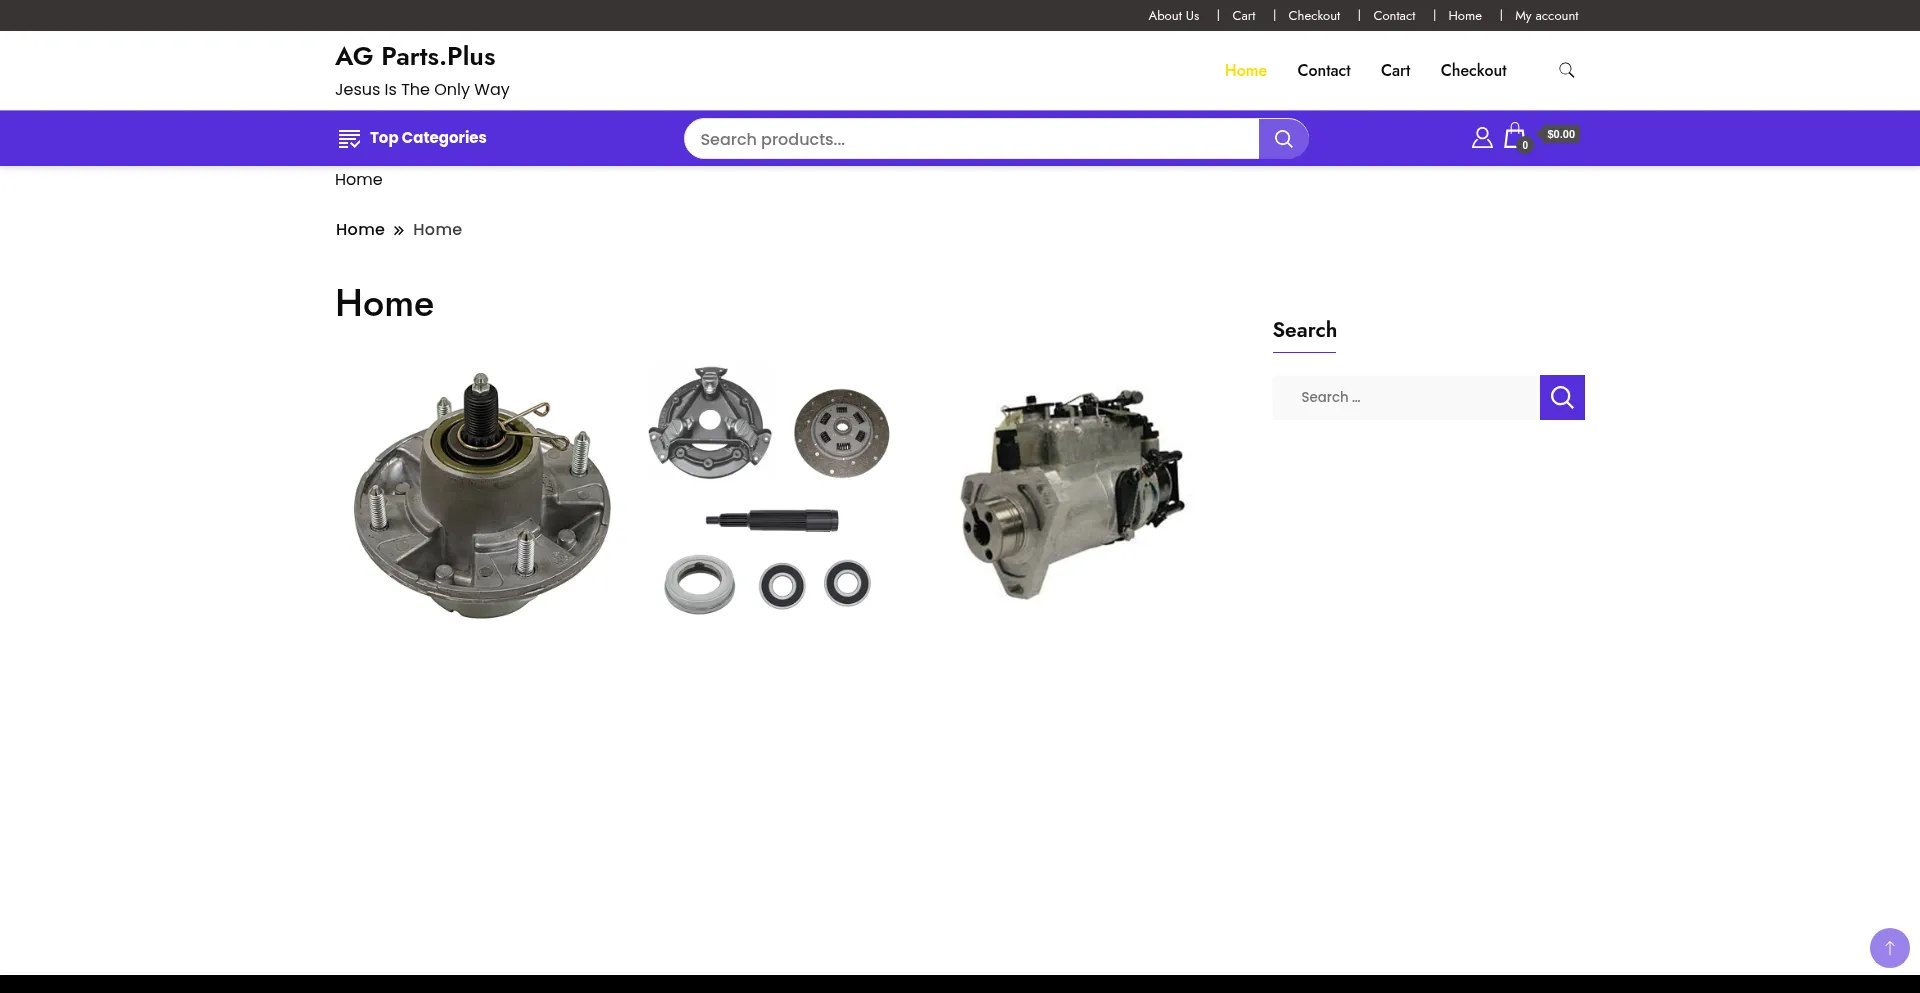The width and height of the screenshot is (1920, 993).
Task: Click the clutch kit product image
Action: (769, 490)
